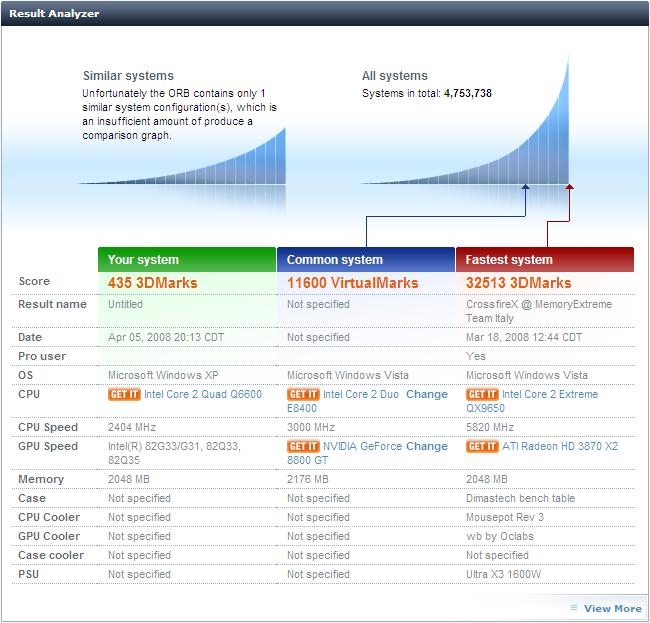Click the Similar systems heading
650x623 pixels.
pos(129,76)
